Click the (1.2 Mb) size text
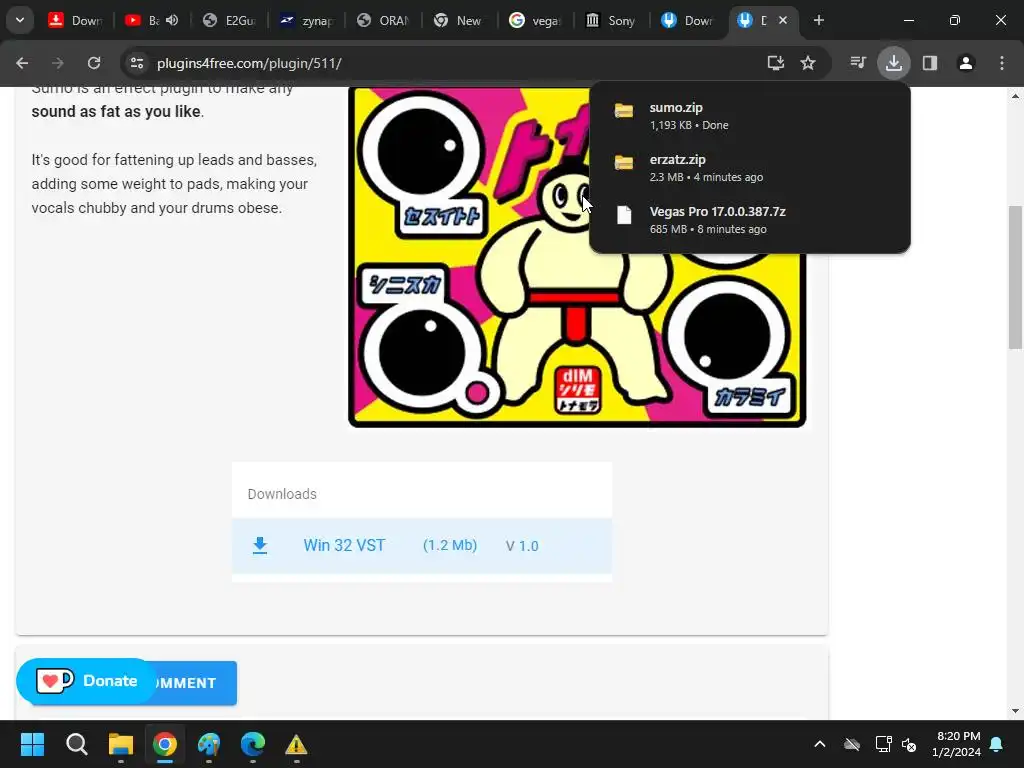Viewport: 1024px width, 768px height. tap(450, 545)
